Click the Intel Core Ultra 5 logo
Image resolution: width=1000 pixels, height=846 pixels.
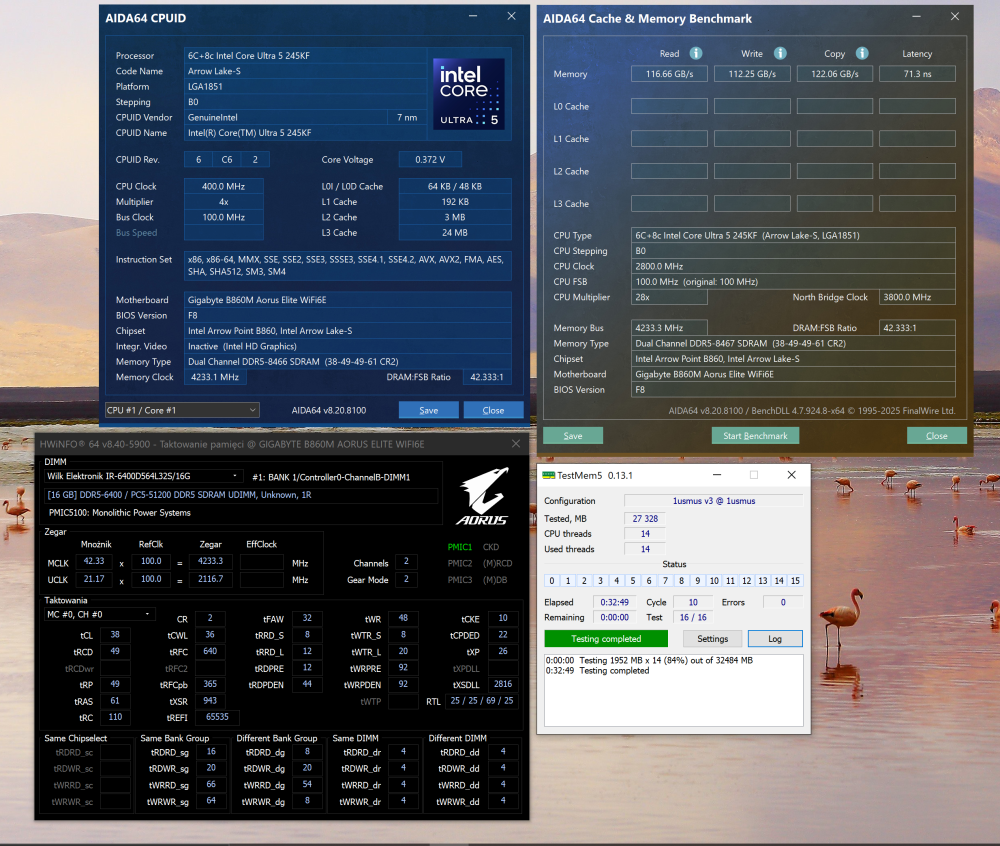point(469,93)
